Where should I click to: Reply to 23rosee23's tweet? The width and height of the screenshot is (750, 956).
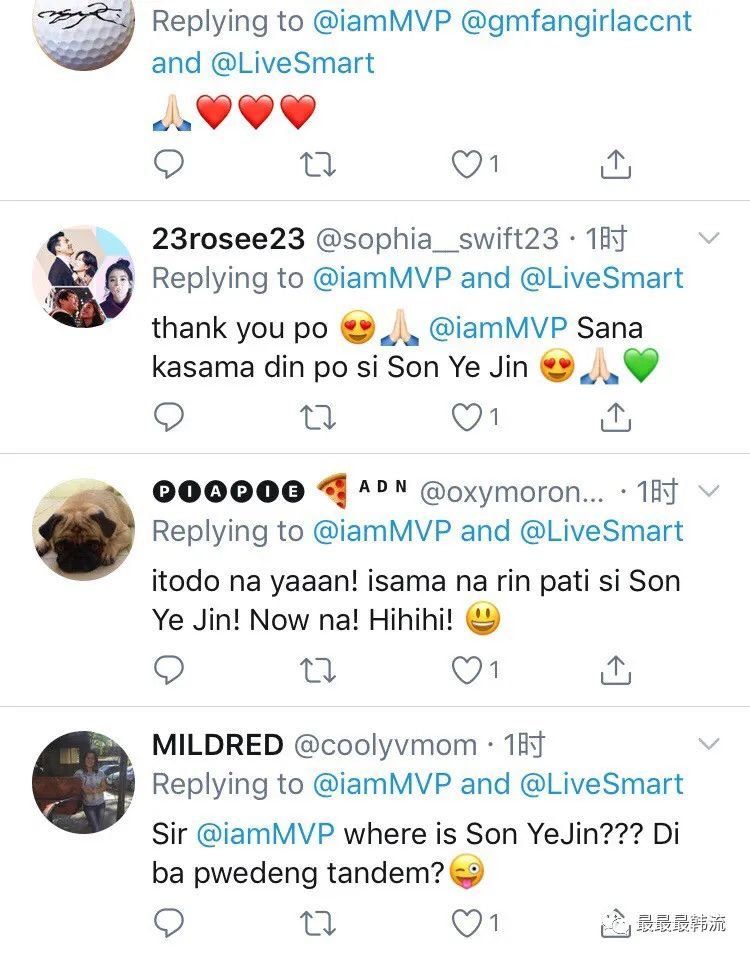(x=169, y=416)
